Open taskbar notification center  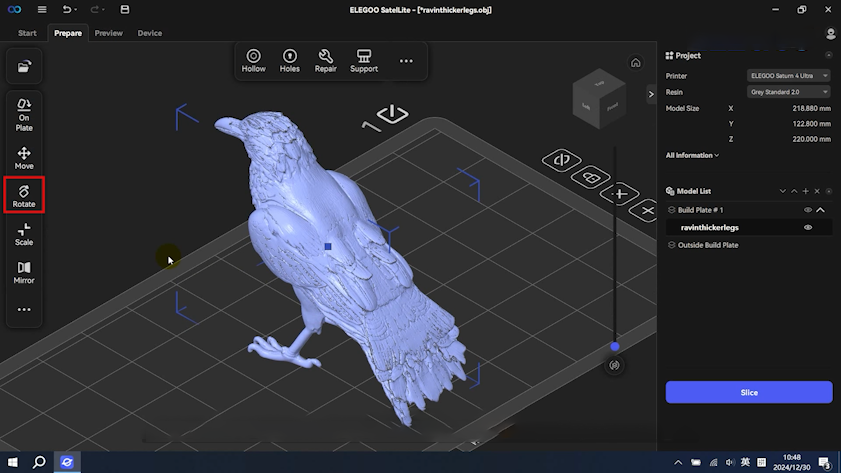coord(825,462)
